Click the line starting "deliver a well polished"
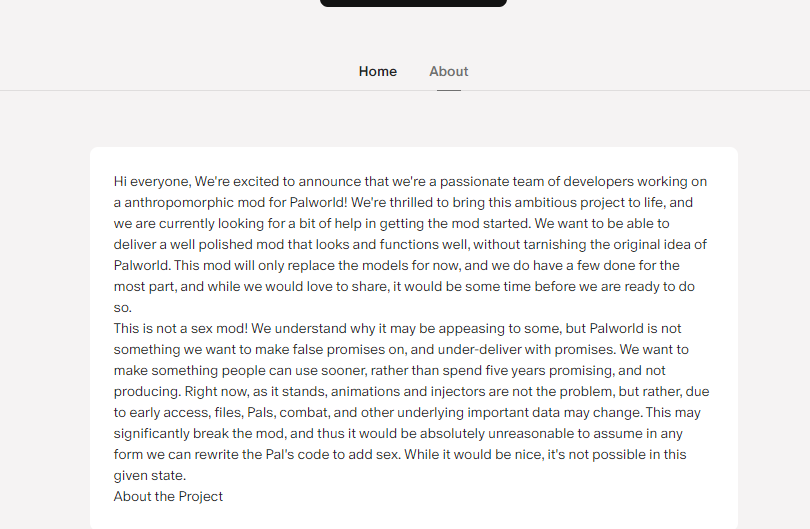 [x=410, y=244]
